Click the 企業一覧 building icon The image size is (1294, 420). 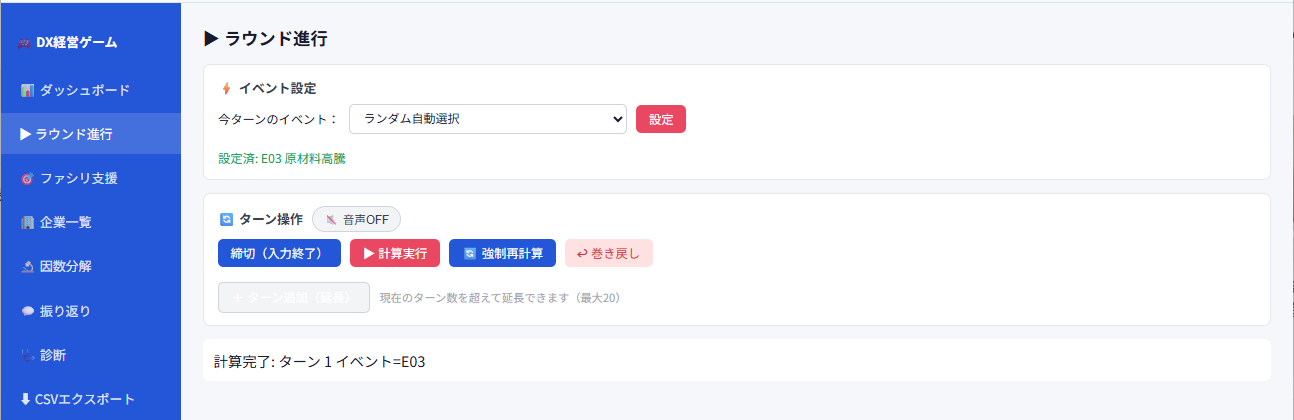pos(27,223)
